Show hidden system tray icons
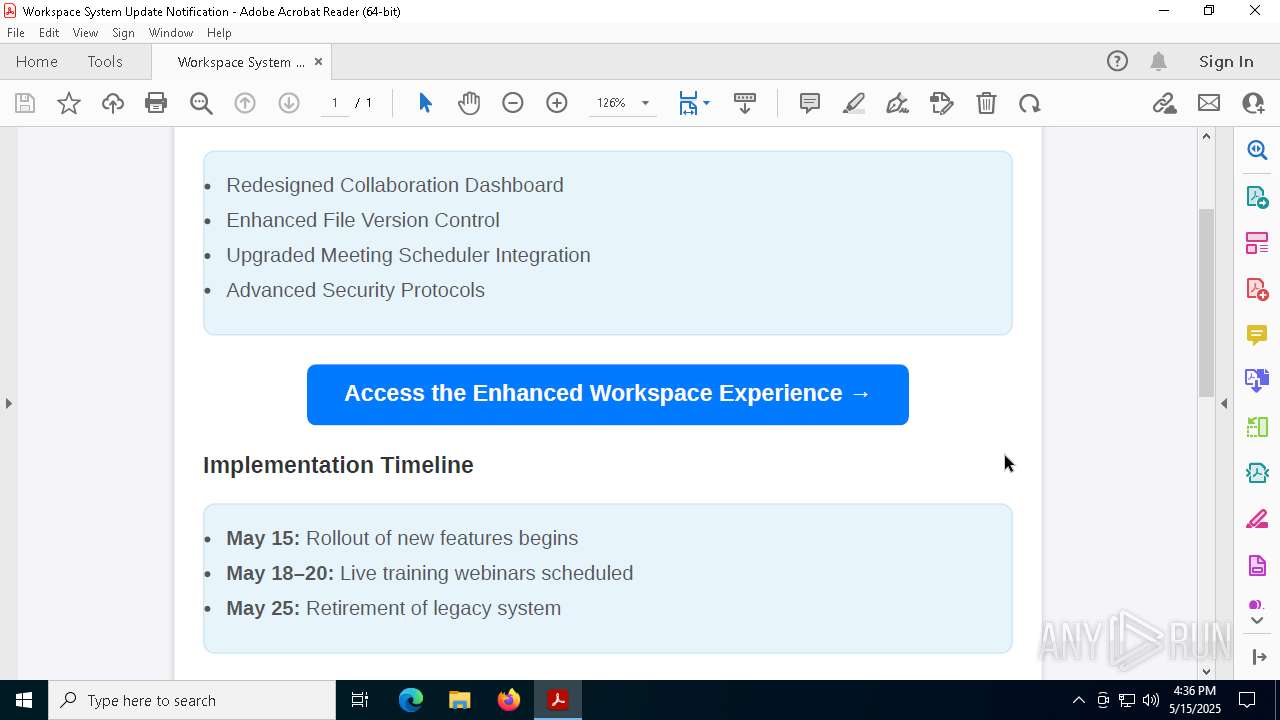 (x=1078, y=700)
